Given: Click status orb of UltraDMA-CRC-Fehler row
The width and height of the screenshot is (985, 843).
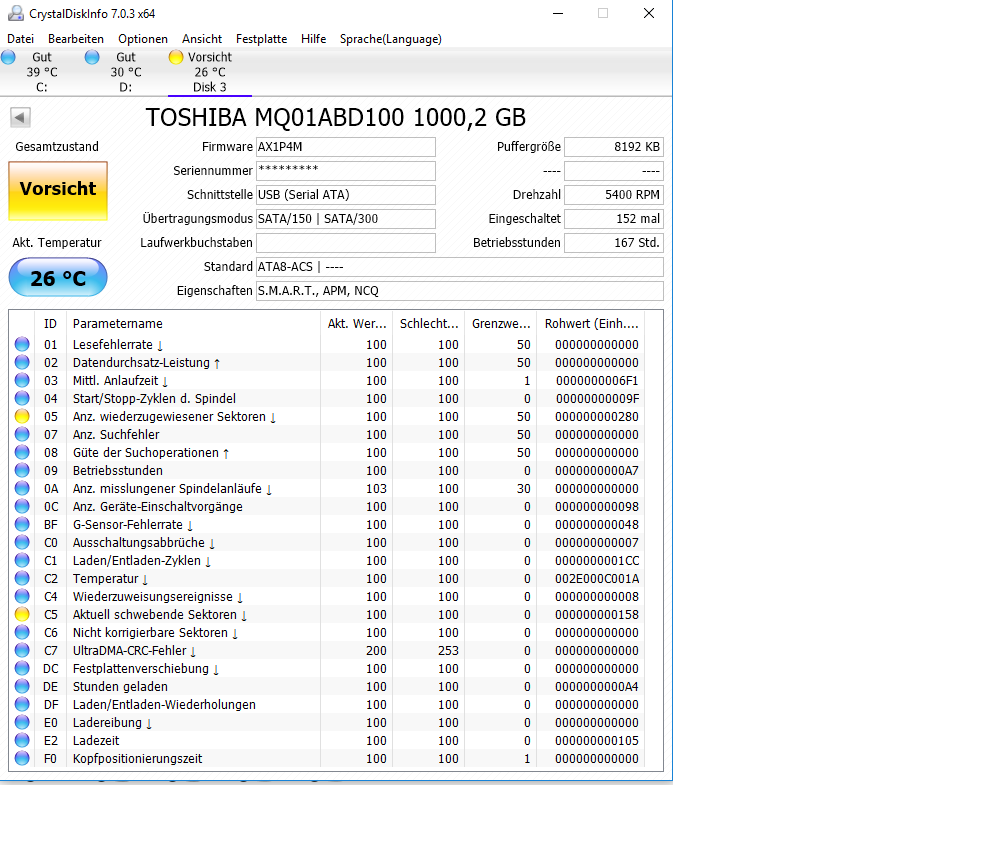Looking at the screenshot, I should click(x=22, y=651).
